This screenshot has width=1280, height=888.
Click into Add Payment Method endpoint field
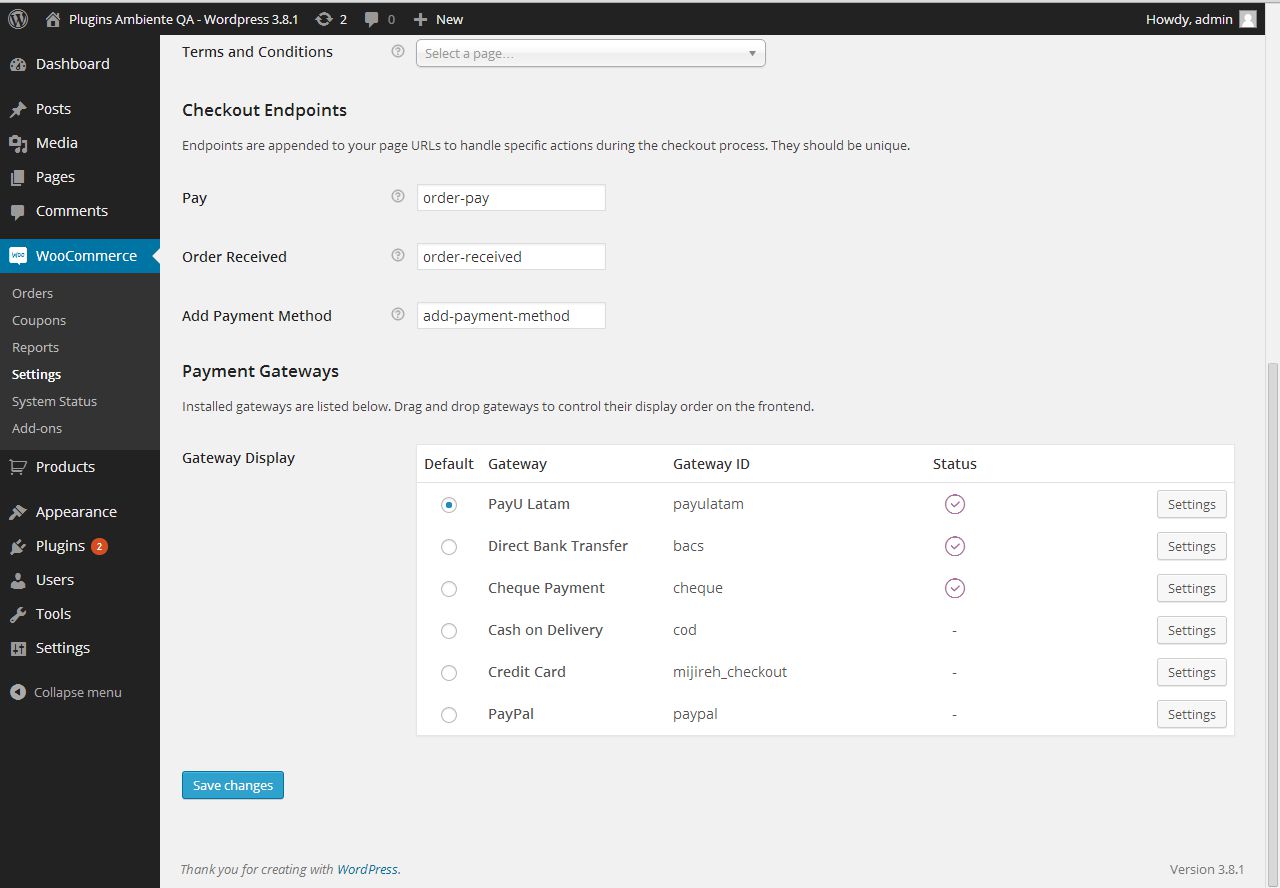(511, 316)
